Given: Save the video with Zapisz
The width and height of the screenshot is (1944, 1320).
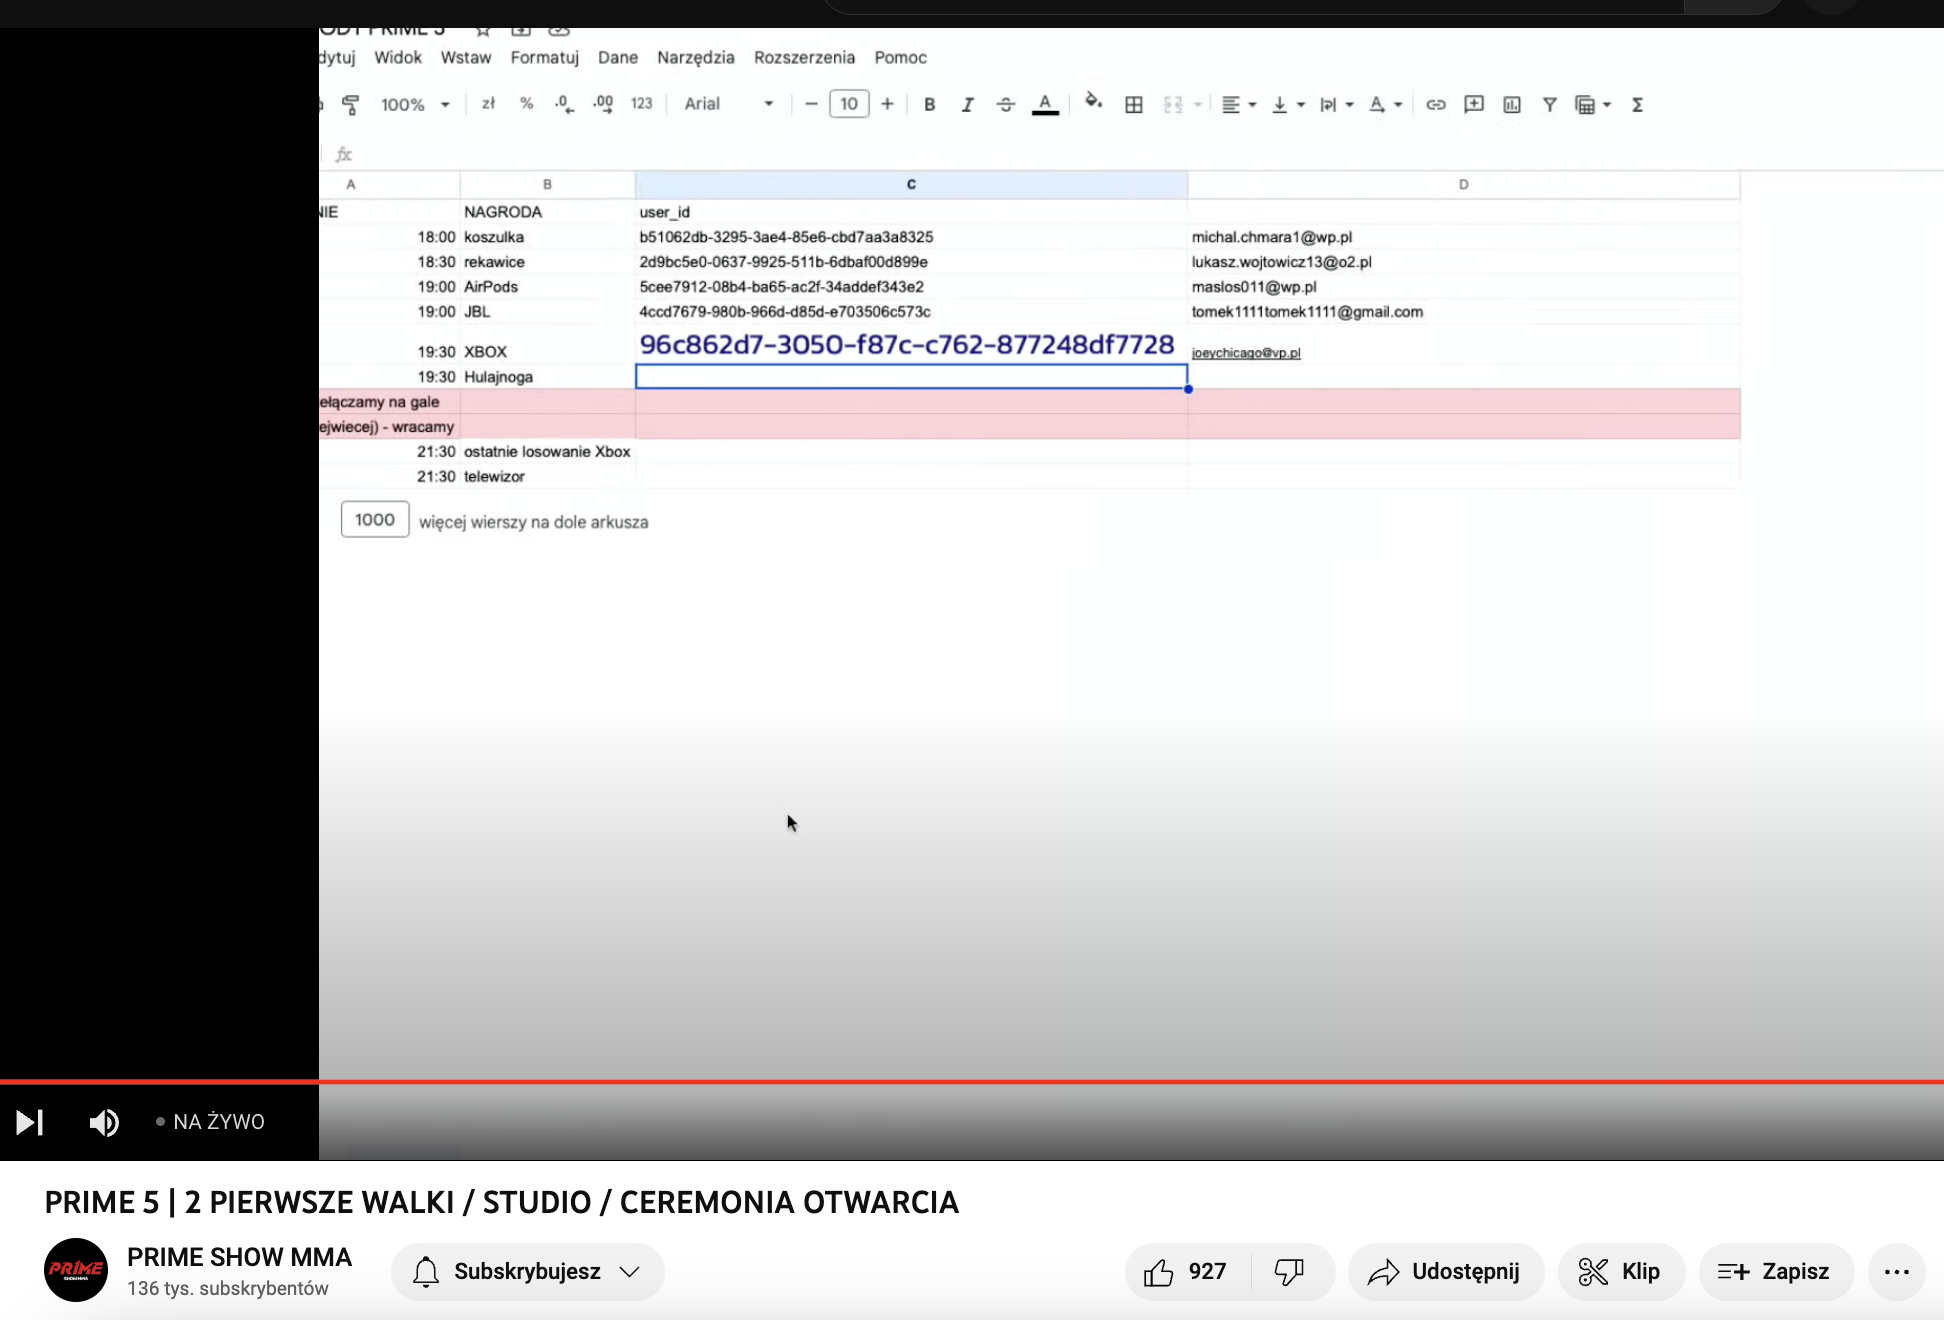Looking at the screenshot, I should pos(1775,1272).
